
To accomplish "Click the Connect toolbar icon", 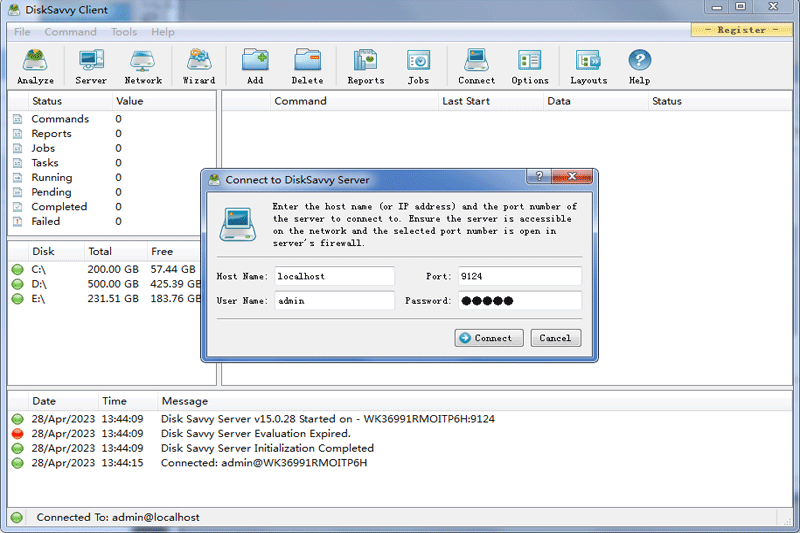I will point(477,66).
